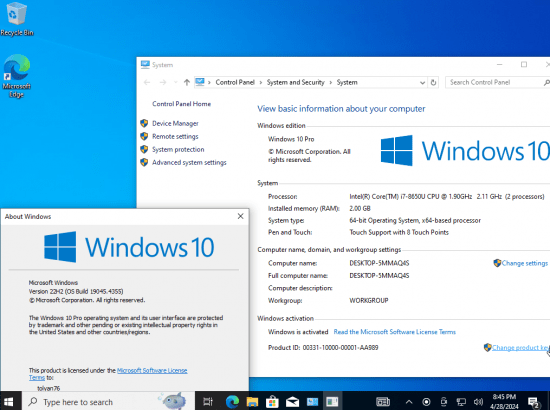This screenshot has height=410, width=550.
Task: Open Remote settings link
Action: [x=175, y=136]
